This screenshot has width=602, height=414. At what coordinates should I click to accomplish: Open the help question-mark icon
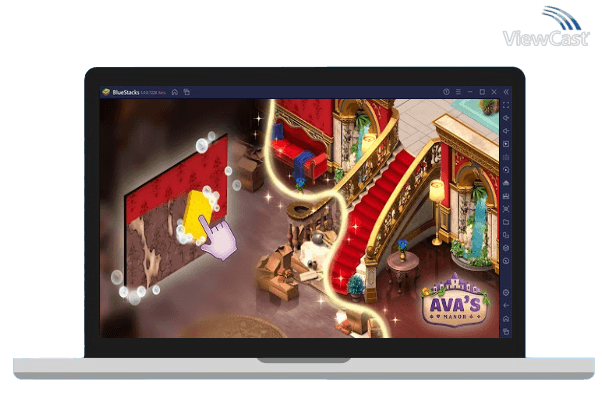446,92
